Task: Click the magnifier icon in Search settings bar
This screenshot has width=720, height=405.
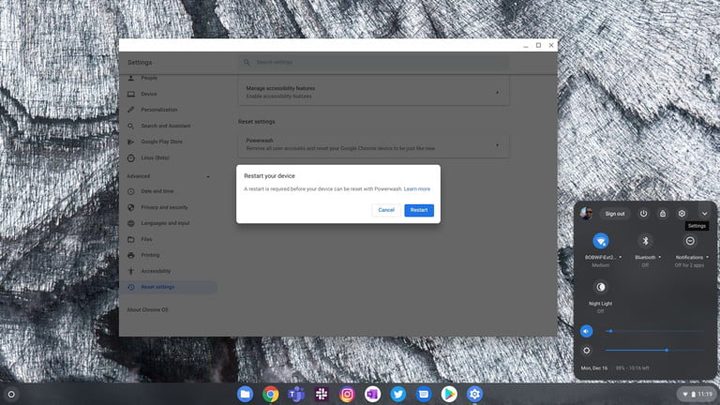Action: (247, 62)
